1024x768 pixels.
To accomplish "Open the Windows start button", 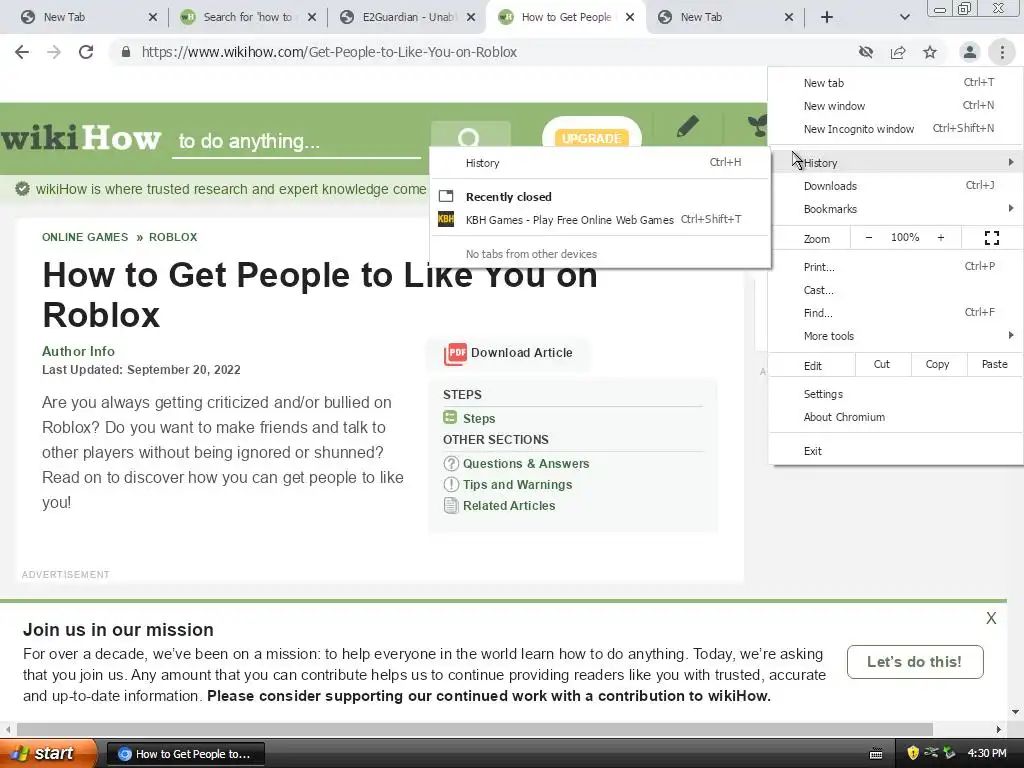I will click(x=48, y=753).
